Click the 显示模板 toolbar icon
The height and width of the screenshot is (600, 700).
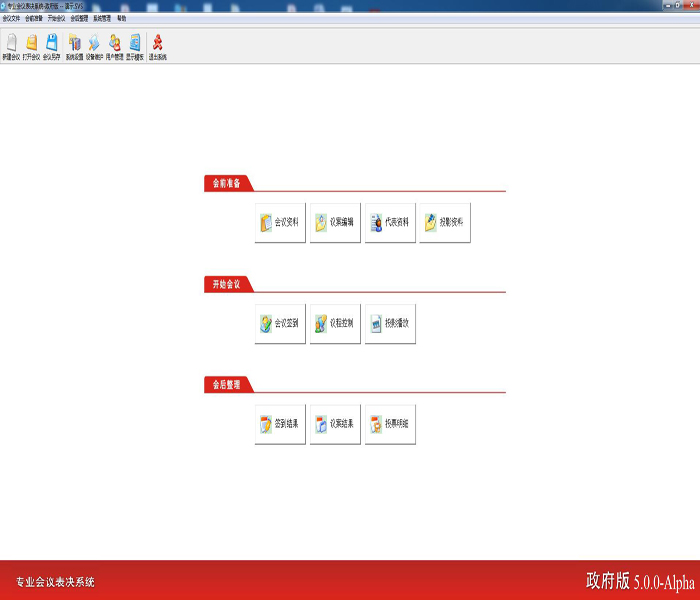click(x=135, y=46)
